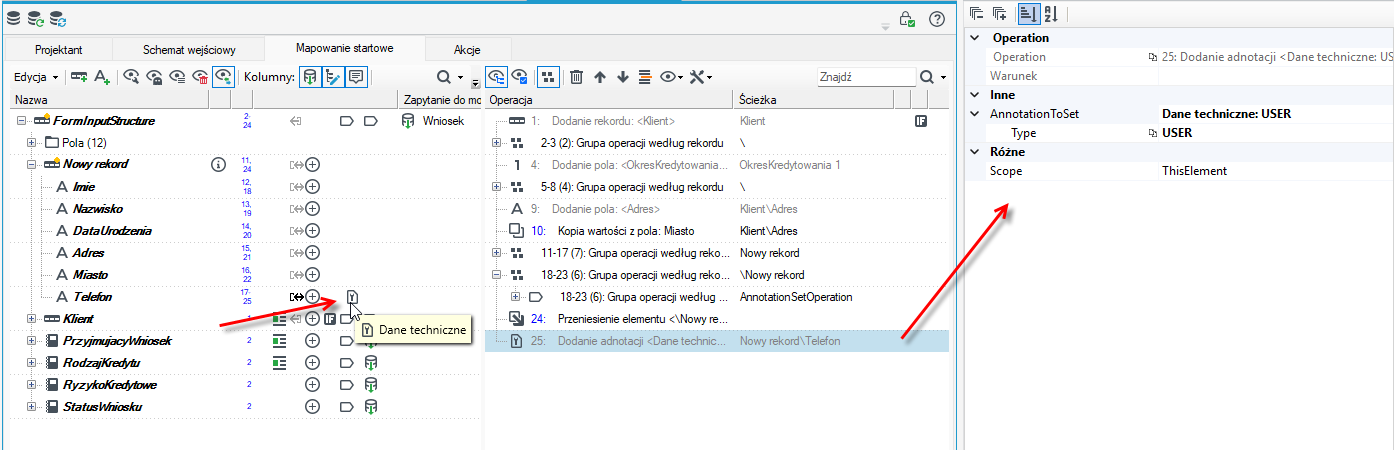The image size is (1394, 450).
Task: Toggle the comment column button
Action: 355,77
